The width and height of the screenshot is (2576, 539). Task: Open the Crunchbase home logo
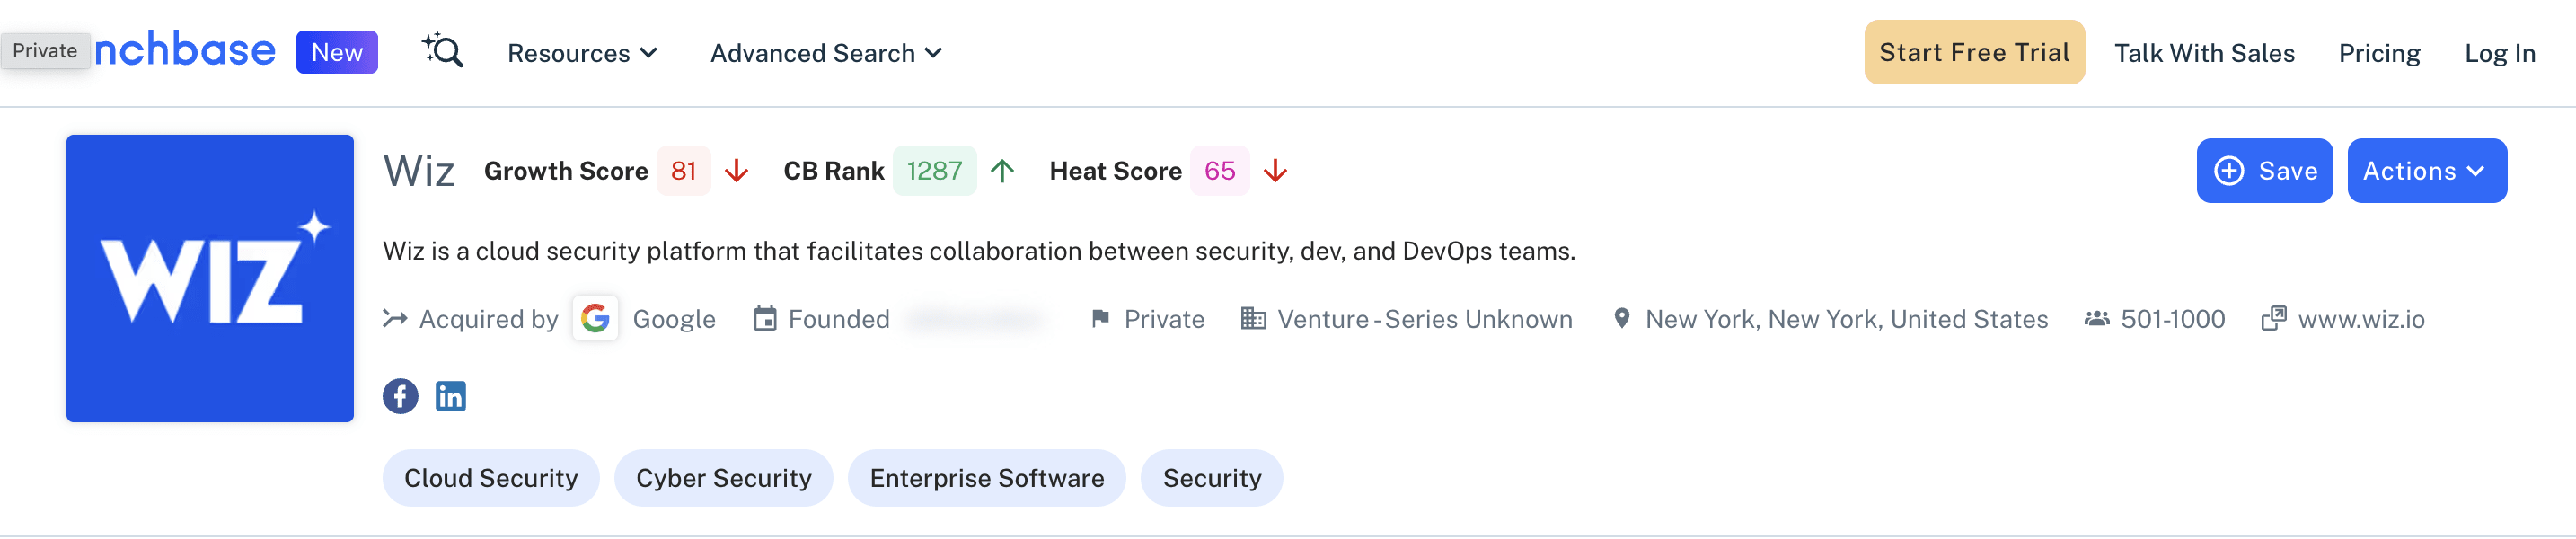click(184, 50)
